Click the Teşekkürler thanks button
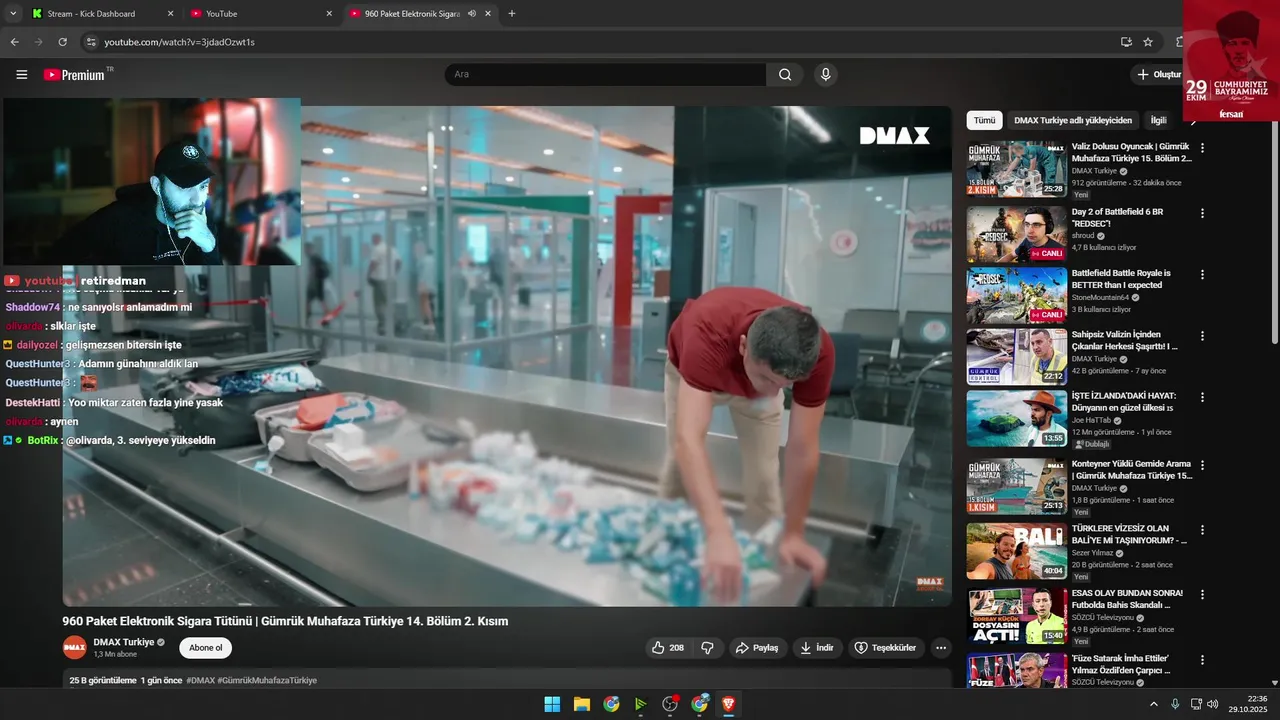Viewport: 1280px width, 720px height. pyautogui.click(x=885, y=648)
